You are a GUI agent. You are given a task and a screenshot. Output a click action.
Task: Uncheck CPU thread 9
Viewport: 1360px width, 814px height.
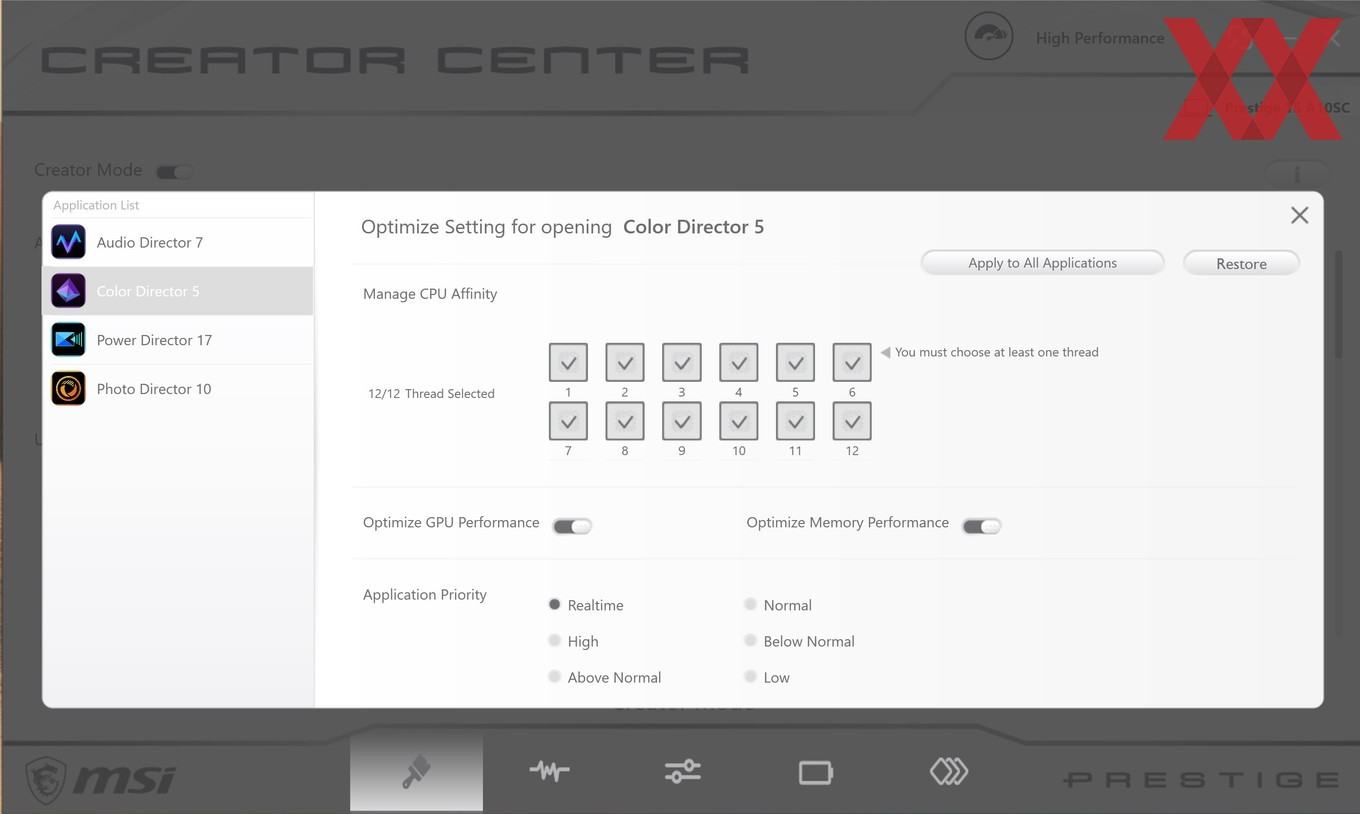tap(682, 421)
